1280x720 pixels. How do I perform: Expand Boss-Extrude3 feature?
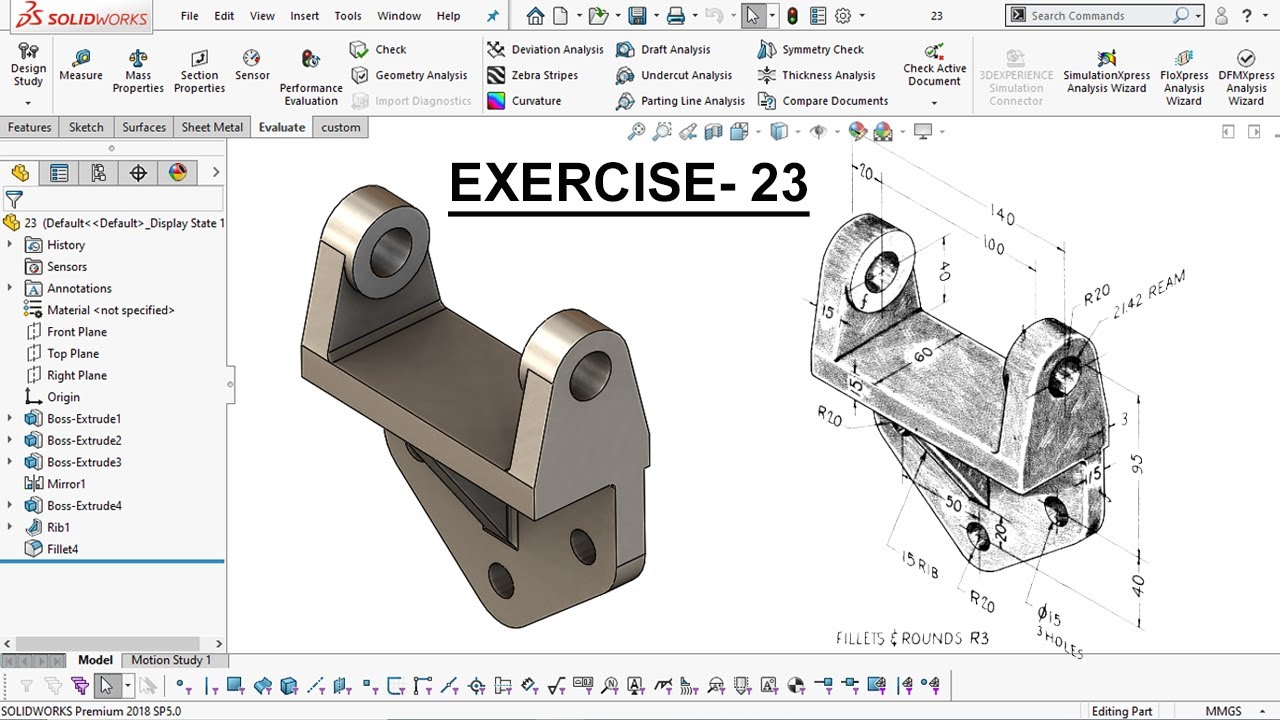click(x=10, y=462)
